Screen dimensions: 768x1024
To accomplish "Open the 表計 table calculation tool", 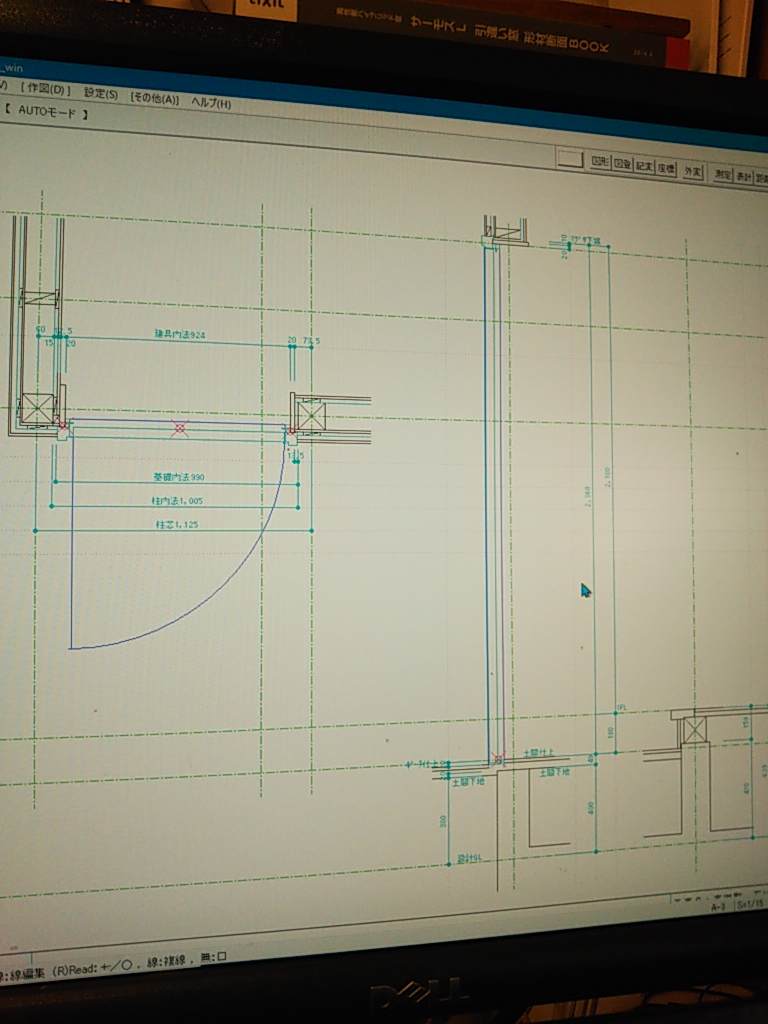I will click(x=745, y=177).
